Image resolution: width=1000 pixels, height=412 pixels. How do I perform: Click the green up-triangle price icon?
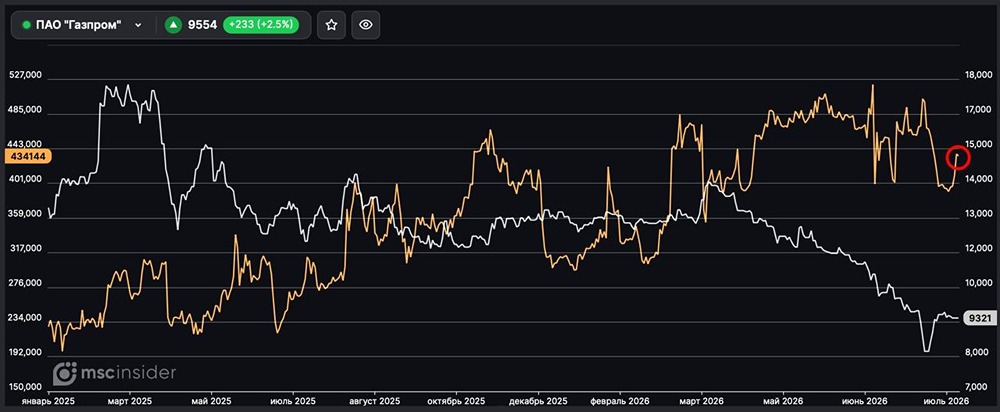[173, 25]
